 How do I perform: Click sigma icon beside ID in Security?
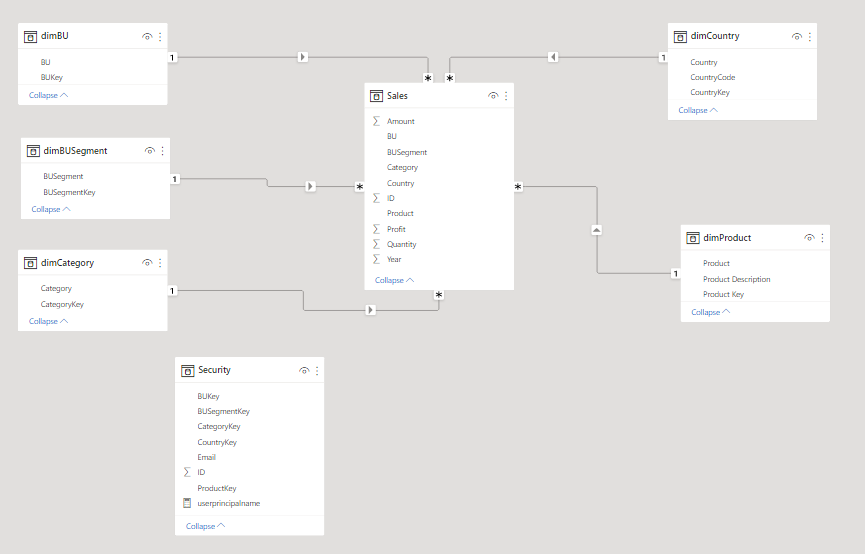[187, 472]
